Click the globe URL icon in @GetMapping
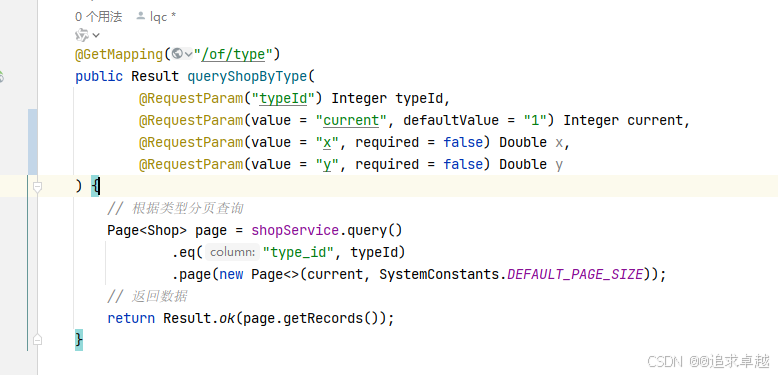778x375 pixels. 178,54
